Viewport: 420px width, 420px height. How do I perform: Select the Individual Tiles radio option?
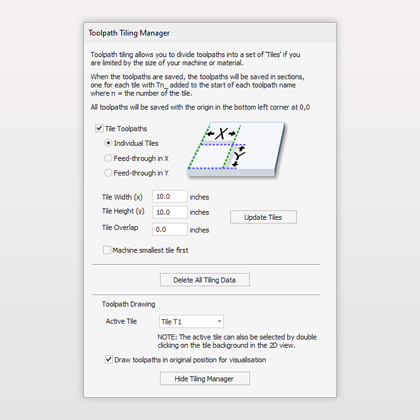[108, 143]
